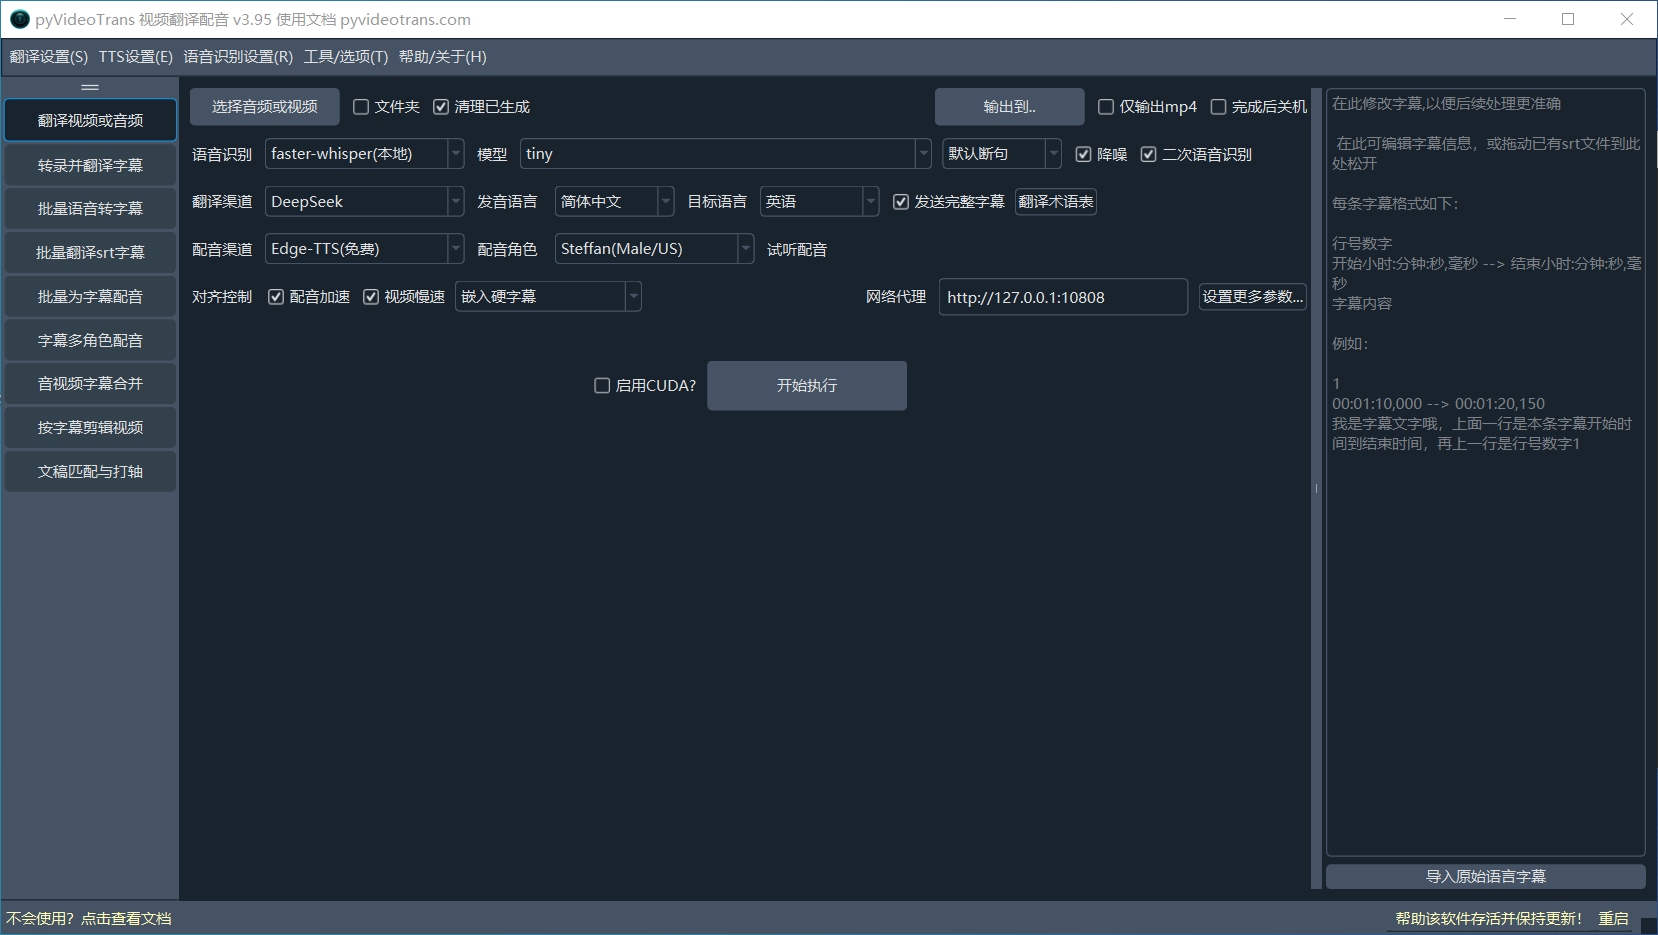Click the pyVideoTrans app icon in title bar
The height and width of the screenshot is (935, 1658).
click(19, 19)
